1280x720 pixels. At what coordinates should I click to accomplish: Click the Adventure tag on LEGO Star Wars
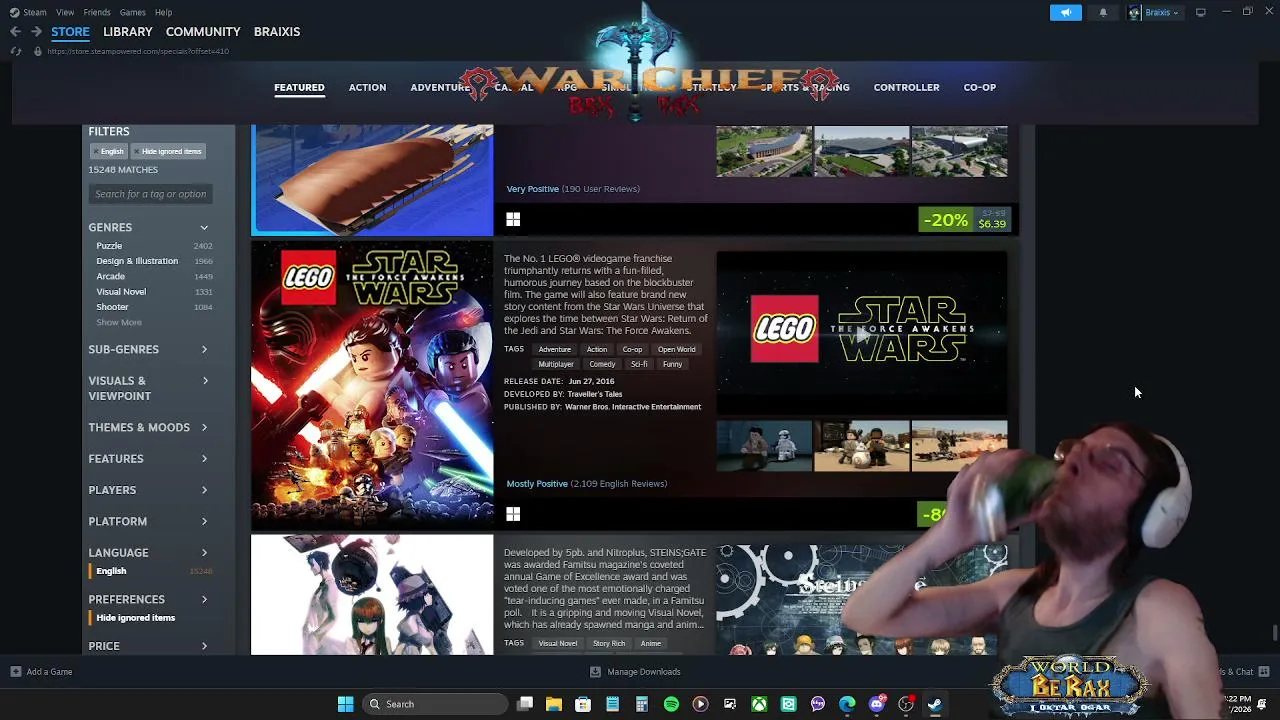(555, 350)
